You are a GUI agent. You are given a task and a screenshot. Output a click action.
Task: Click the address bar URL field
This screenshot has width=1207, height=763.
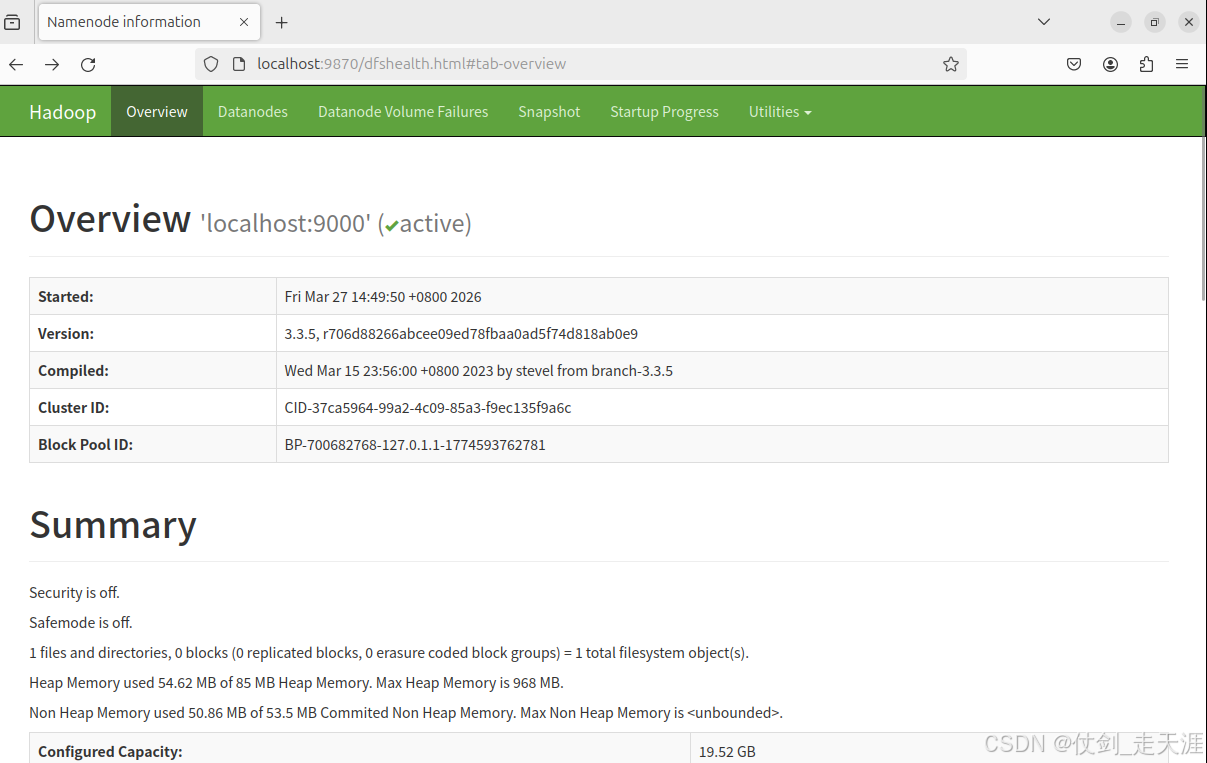pyautogui.click(x=580, y=64)
